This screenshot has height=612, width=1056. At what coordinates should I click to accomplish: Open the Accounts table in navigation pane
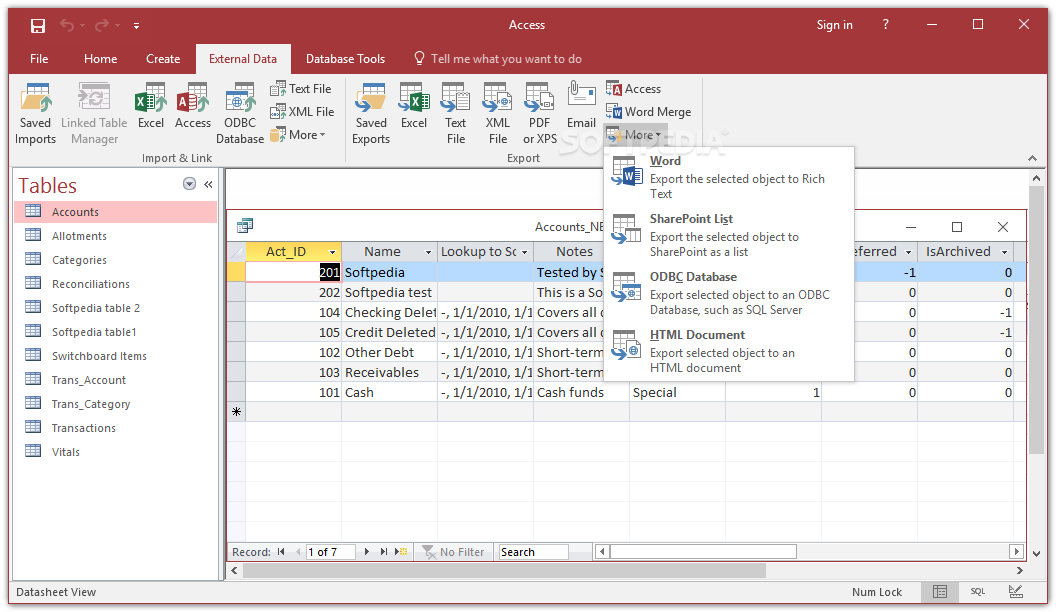pyautogui.click(x=116, y=212)
